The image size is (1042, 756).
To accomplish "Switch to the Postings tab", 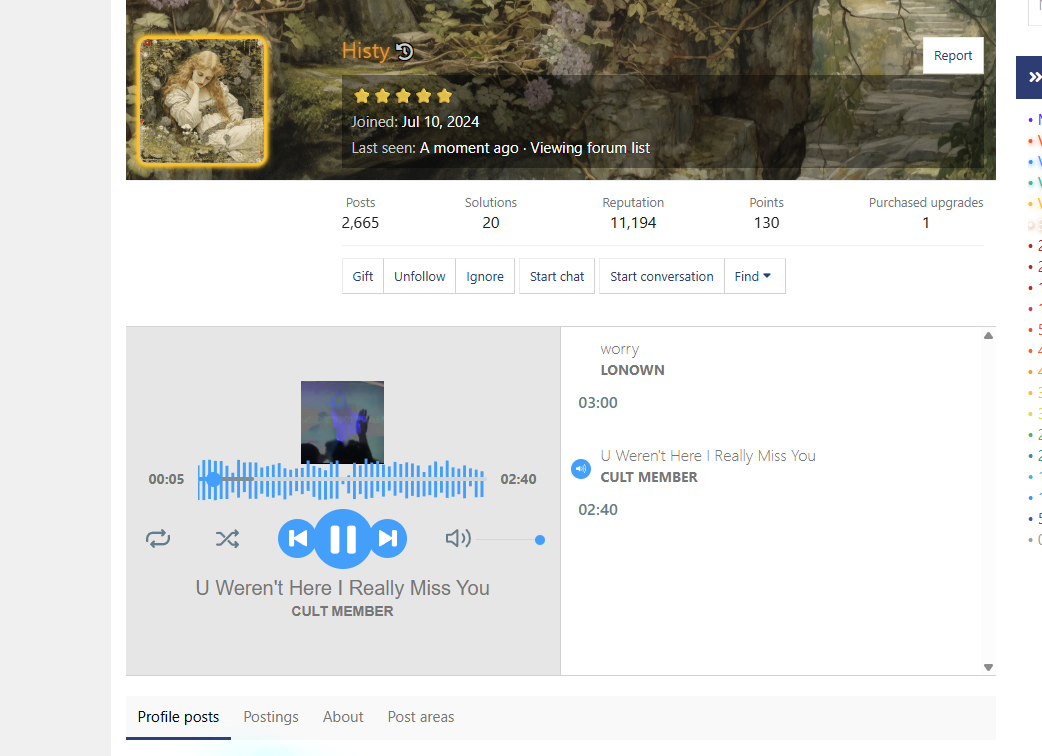I will pos(271,717).
